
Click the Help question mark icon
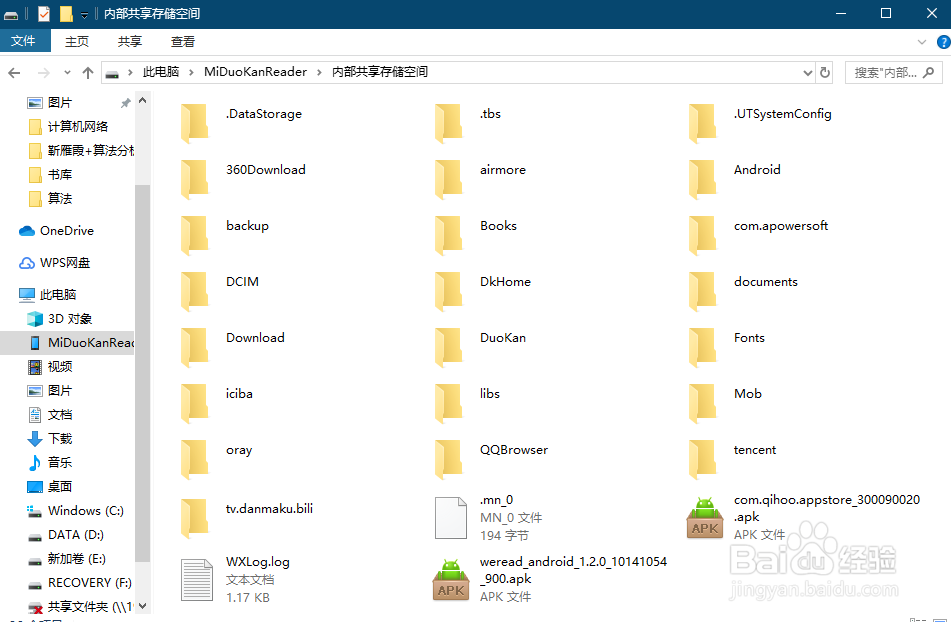[944, 42]
